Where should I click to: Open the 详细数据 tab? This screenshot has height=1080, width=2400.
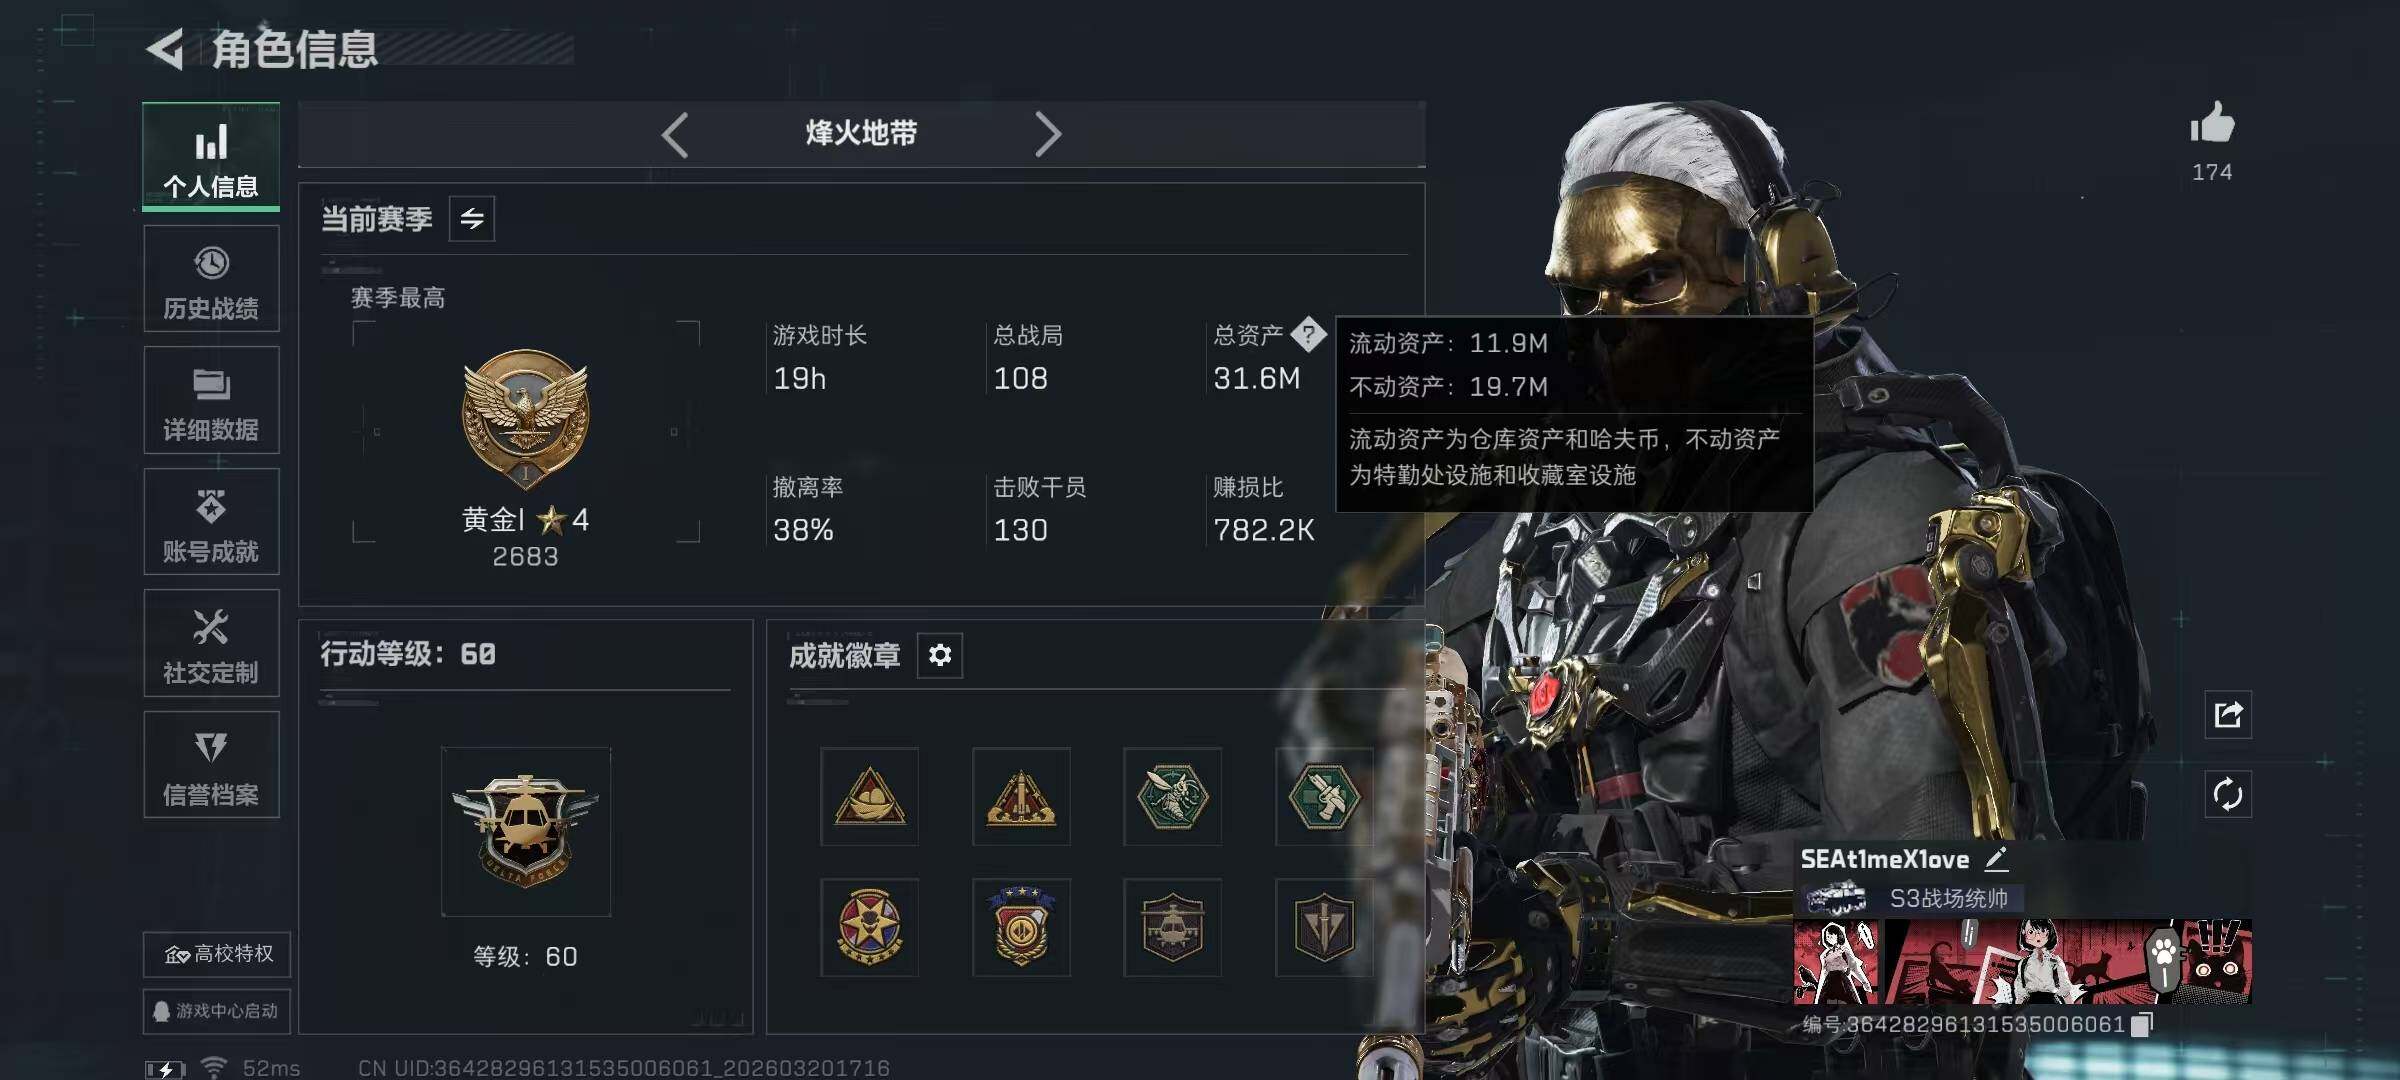tap(211, 400)
